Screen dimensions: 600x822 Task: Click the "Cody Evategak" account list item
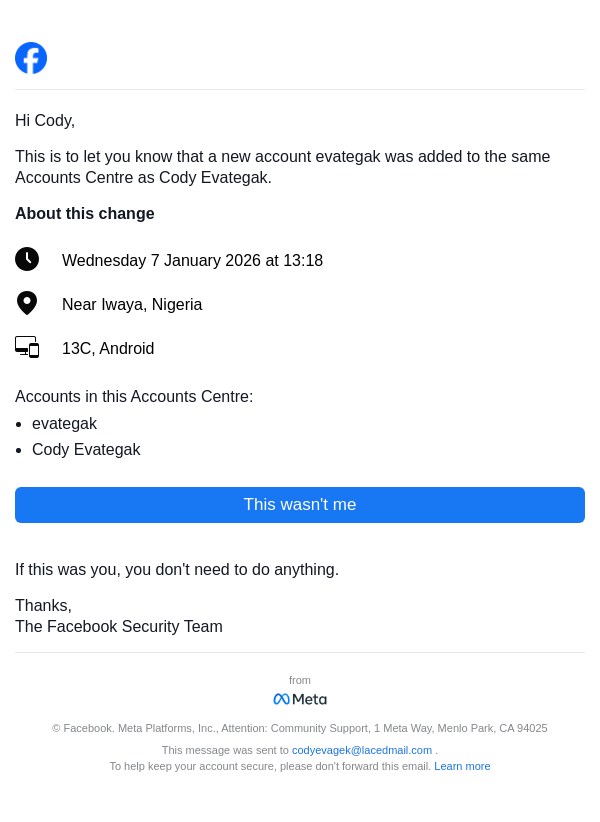[x=86, y=449]
